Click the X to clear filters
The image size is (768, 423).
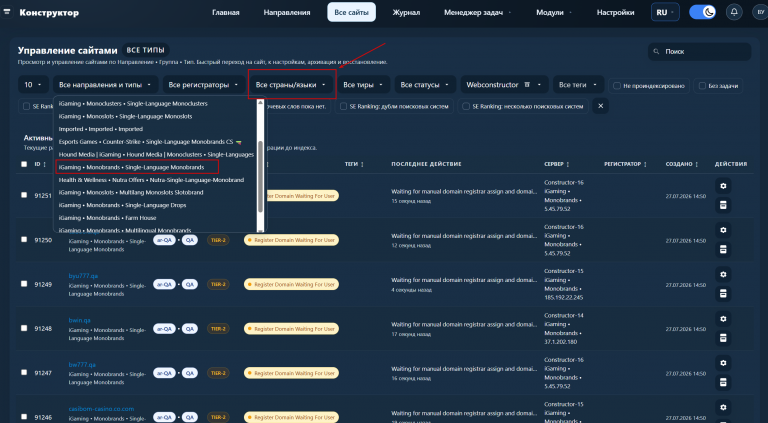point(600,106)
